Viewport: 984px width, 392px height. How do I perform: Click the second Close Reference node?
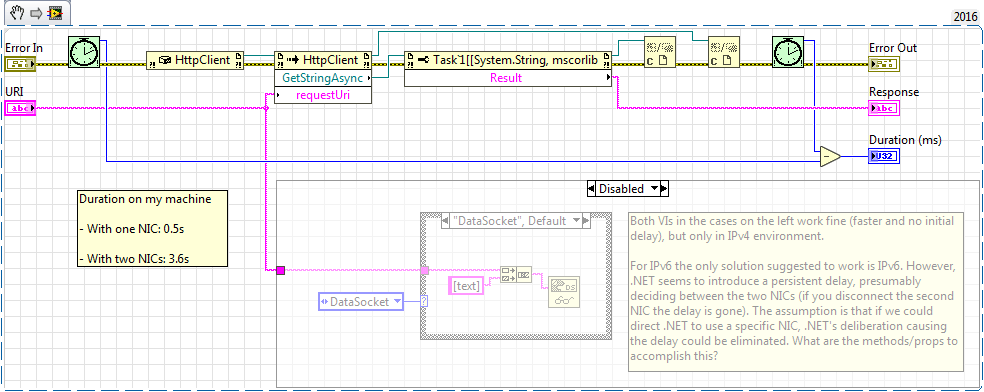(x=724, y=51)
